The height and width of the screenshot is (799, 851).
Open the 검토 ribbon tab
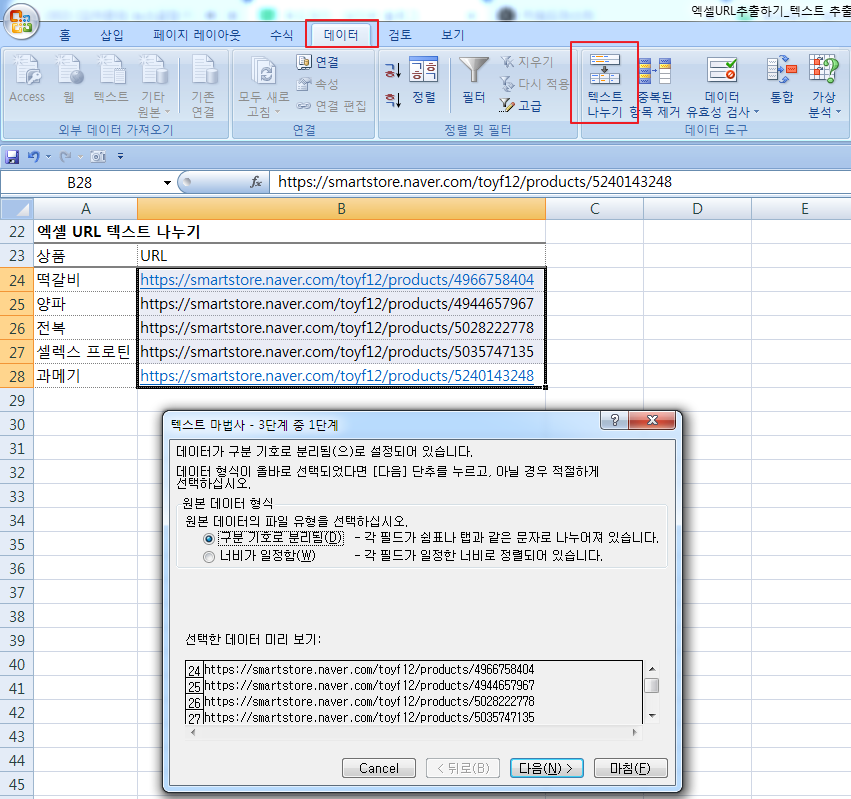(400, 35)
